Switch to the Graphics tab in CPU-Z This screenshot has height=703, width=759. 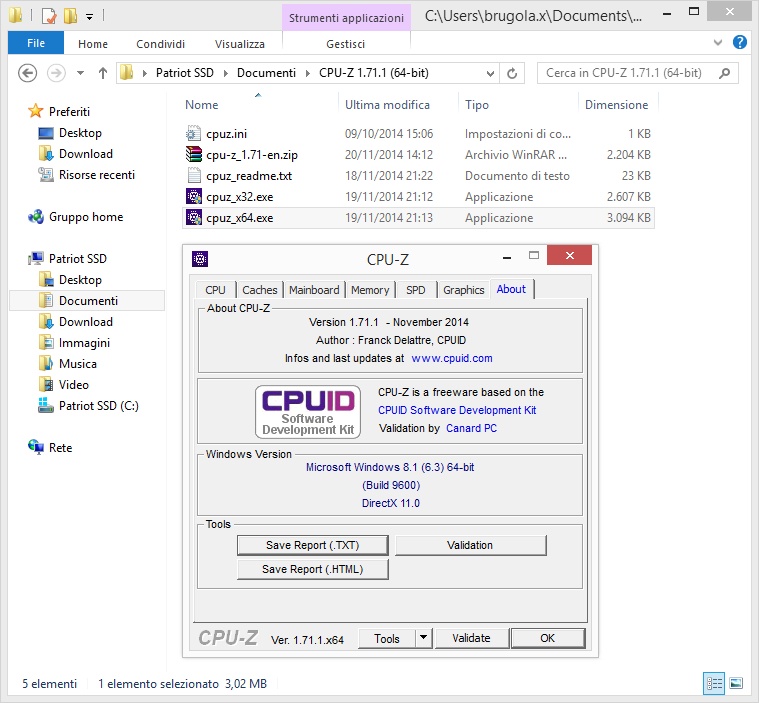pyautogui.click(x=464, y=290)
